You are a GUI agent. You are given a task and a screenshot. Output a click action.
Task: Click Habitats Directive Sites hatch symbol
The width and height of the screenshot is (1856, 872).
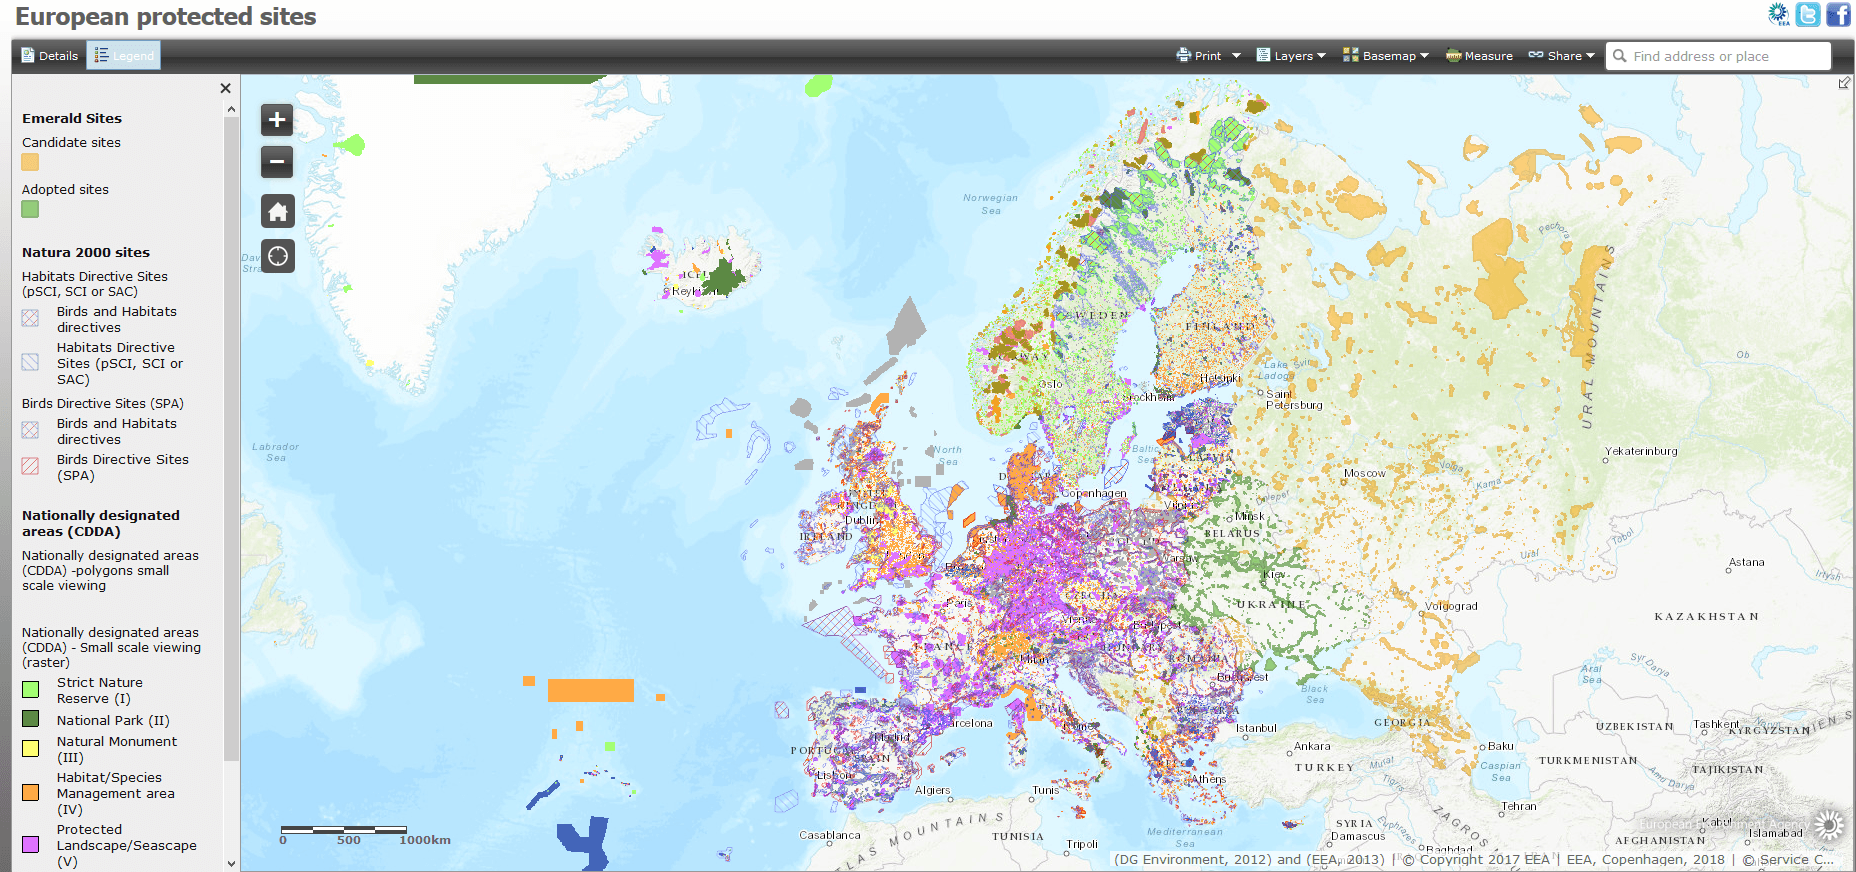click(x=31, y=362)
